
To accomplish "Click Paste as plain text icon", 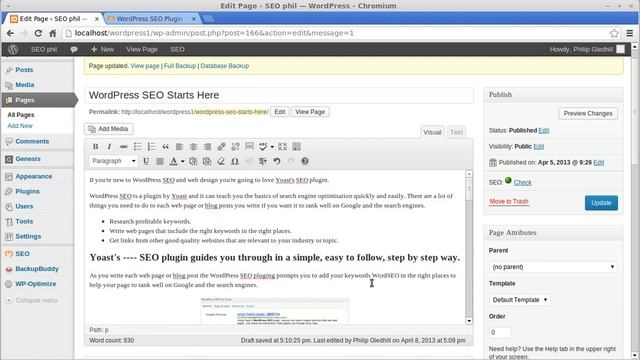I will pos(193,161).
